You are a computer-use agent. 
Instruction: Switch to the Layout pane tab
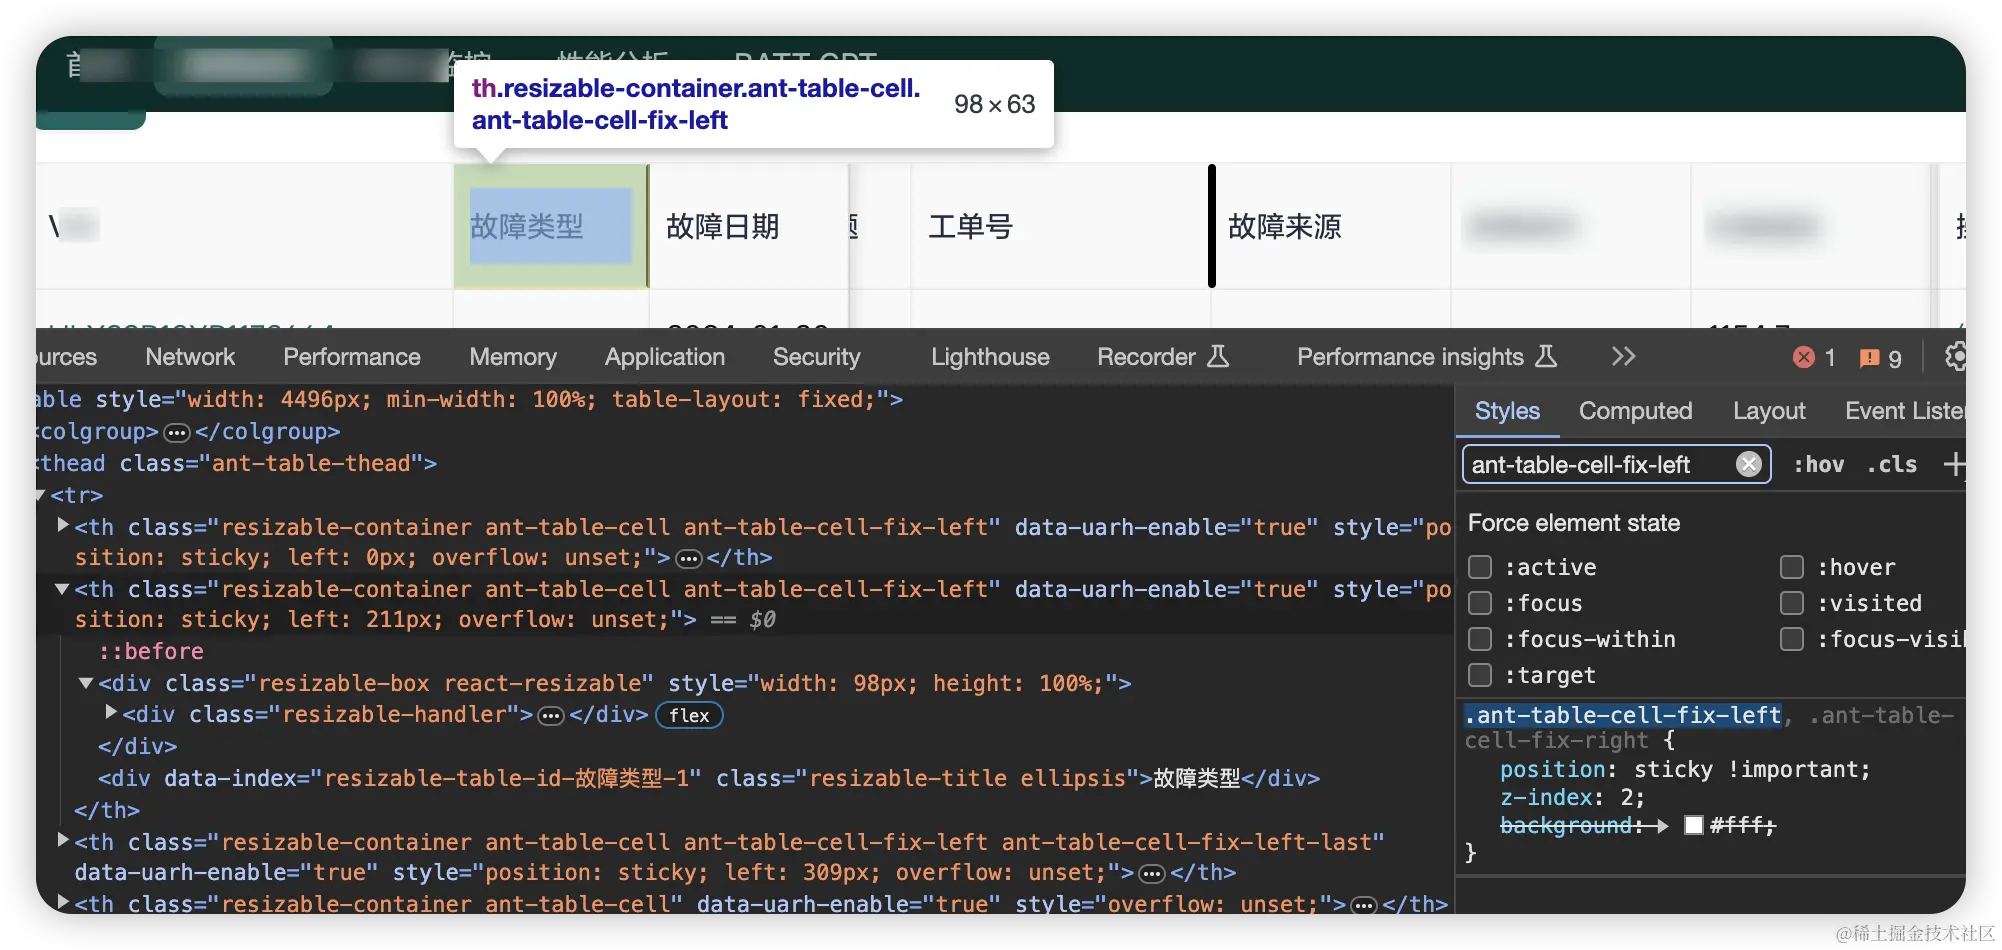[x=1769, y=411]
